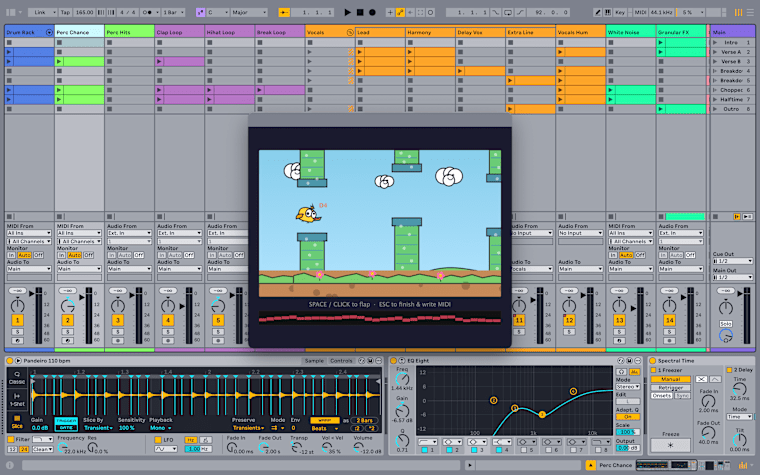The width and height of the screenshot is (760, 475).
Task: Click the Session Record circle button
Action: point(430,12)
